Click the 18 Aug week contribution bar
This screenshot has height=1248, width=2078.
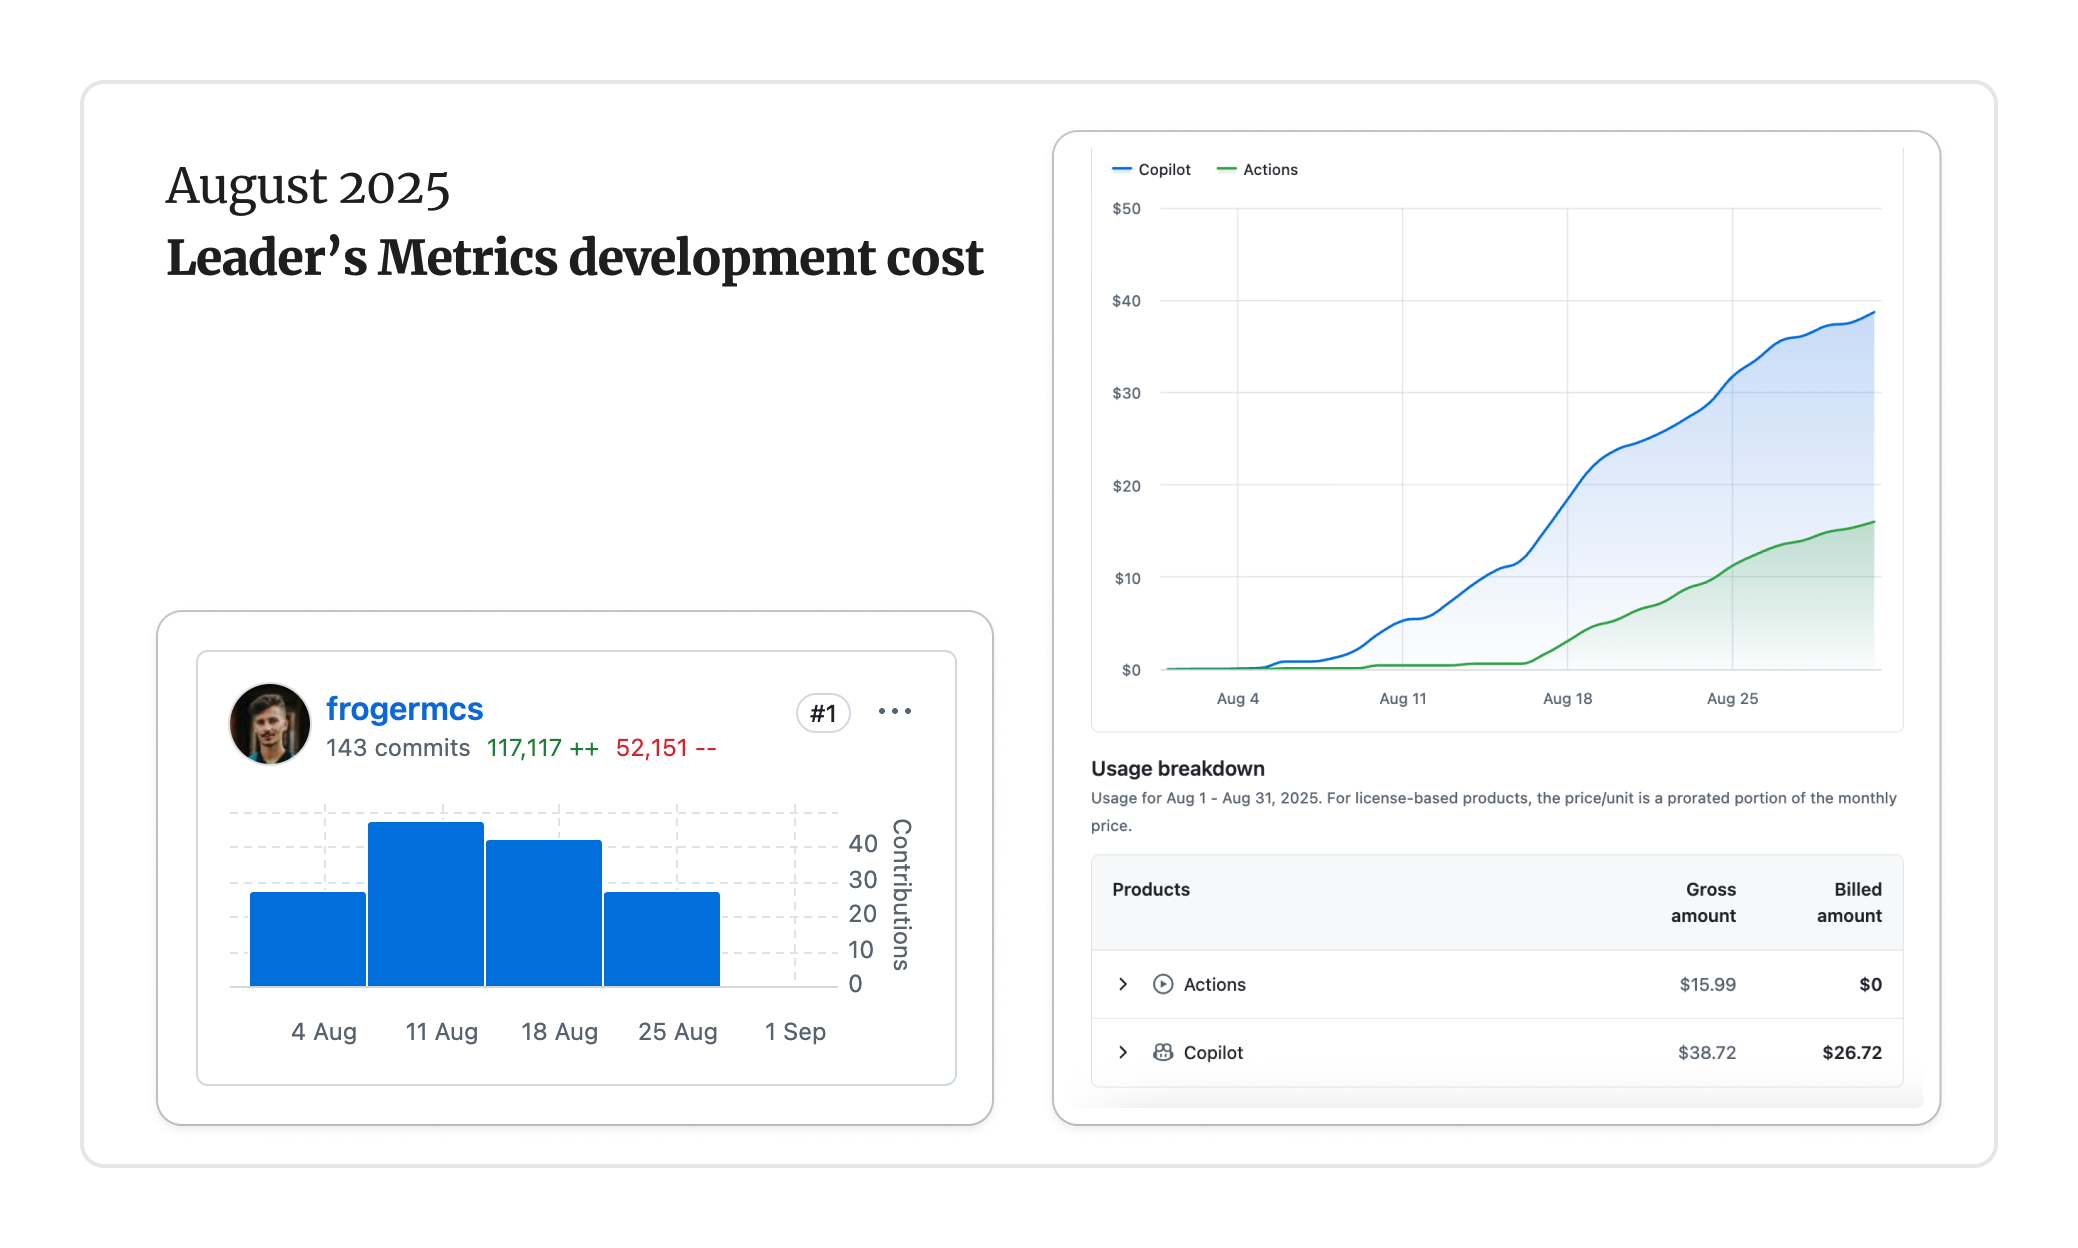coord(544,912)
